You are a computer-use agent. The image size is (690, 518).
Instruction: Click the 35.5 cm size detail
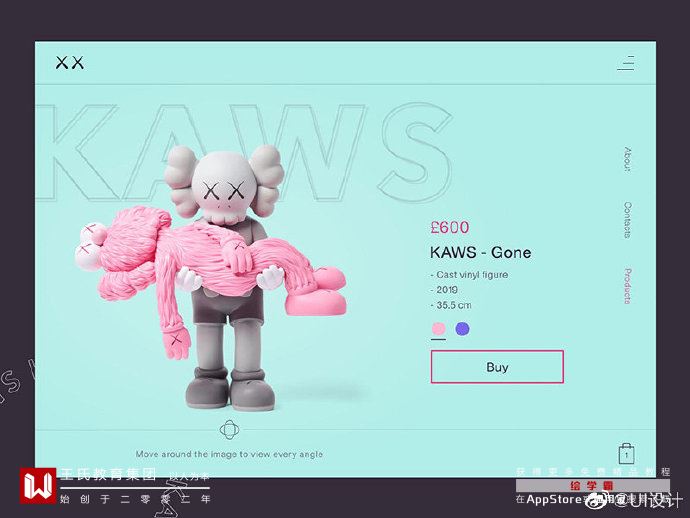tap(451, 305)
